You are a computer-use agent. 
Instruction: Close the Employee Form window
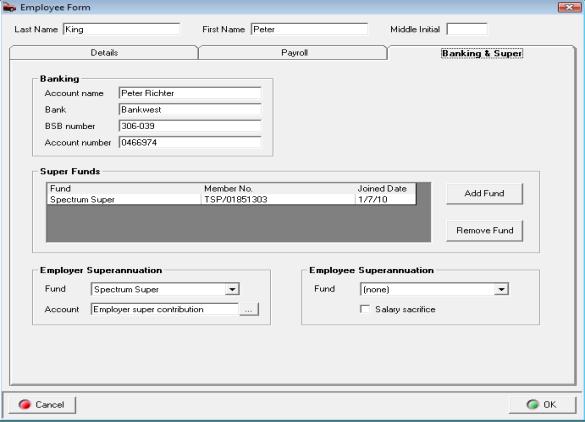click(x=569, y=7)
